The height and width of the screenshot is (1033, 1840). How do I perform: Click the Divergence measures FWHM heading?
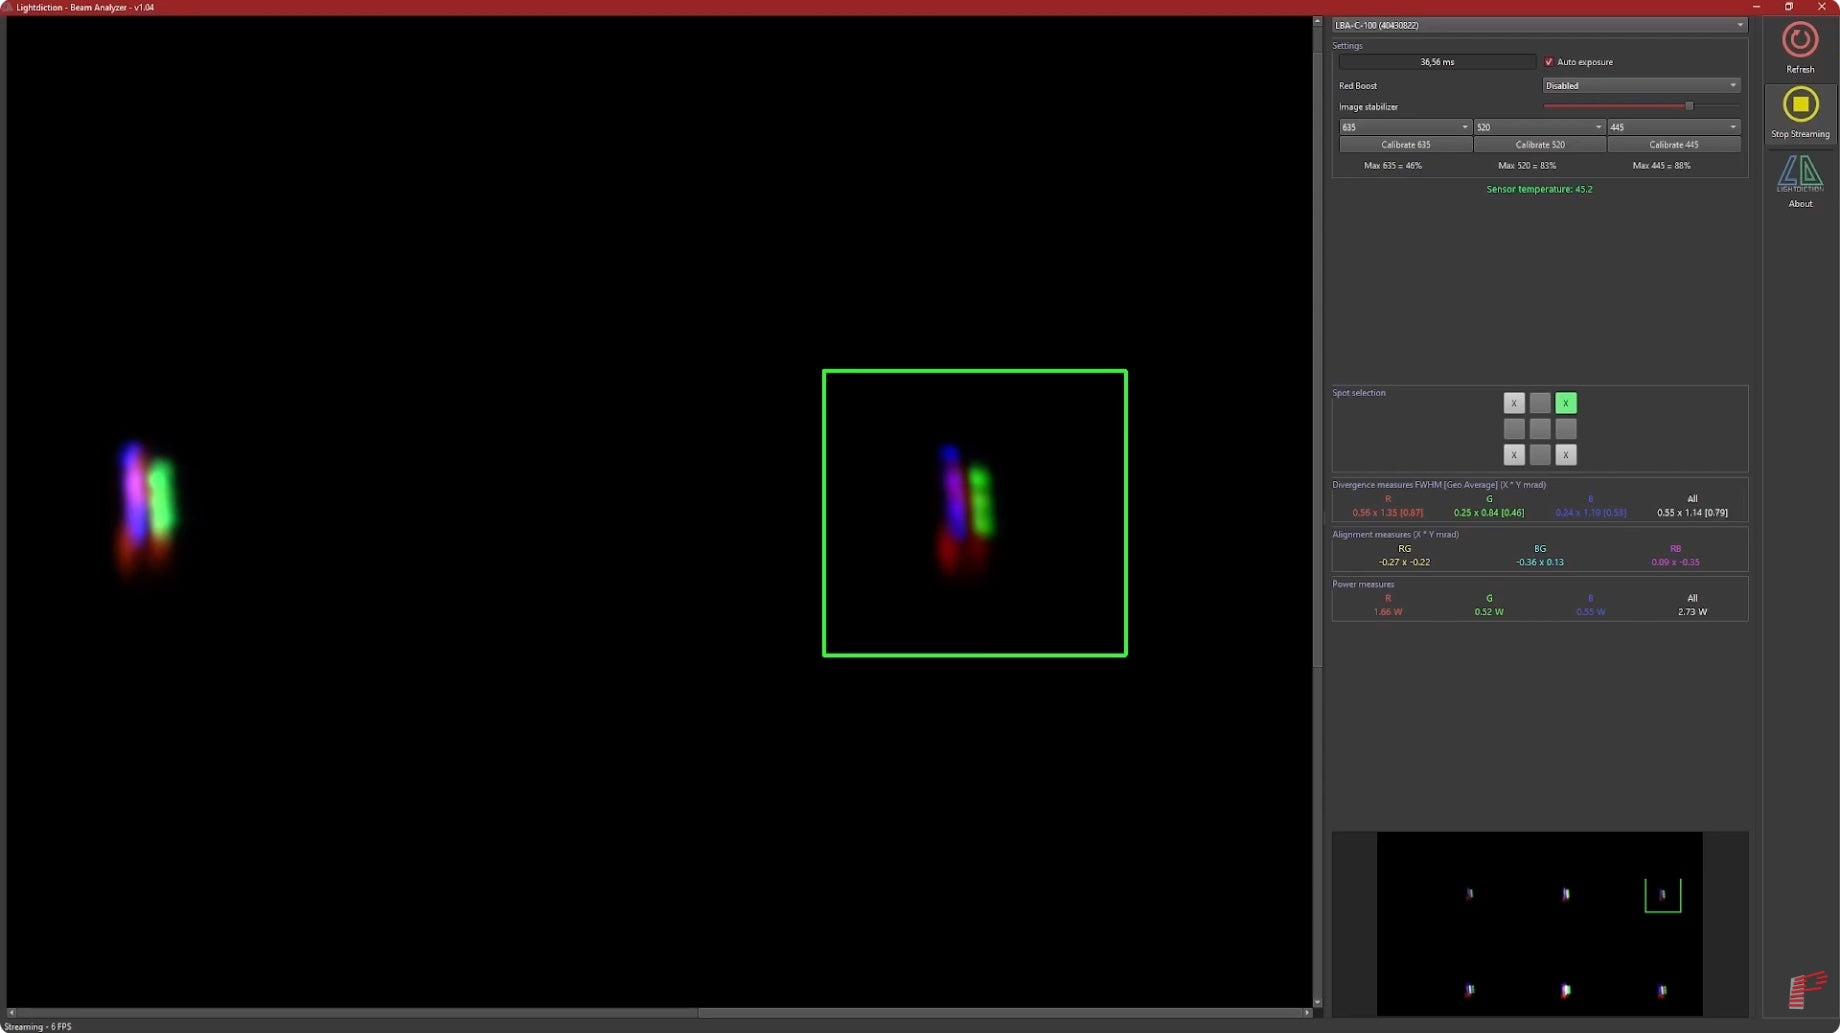pos(1439,485)
